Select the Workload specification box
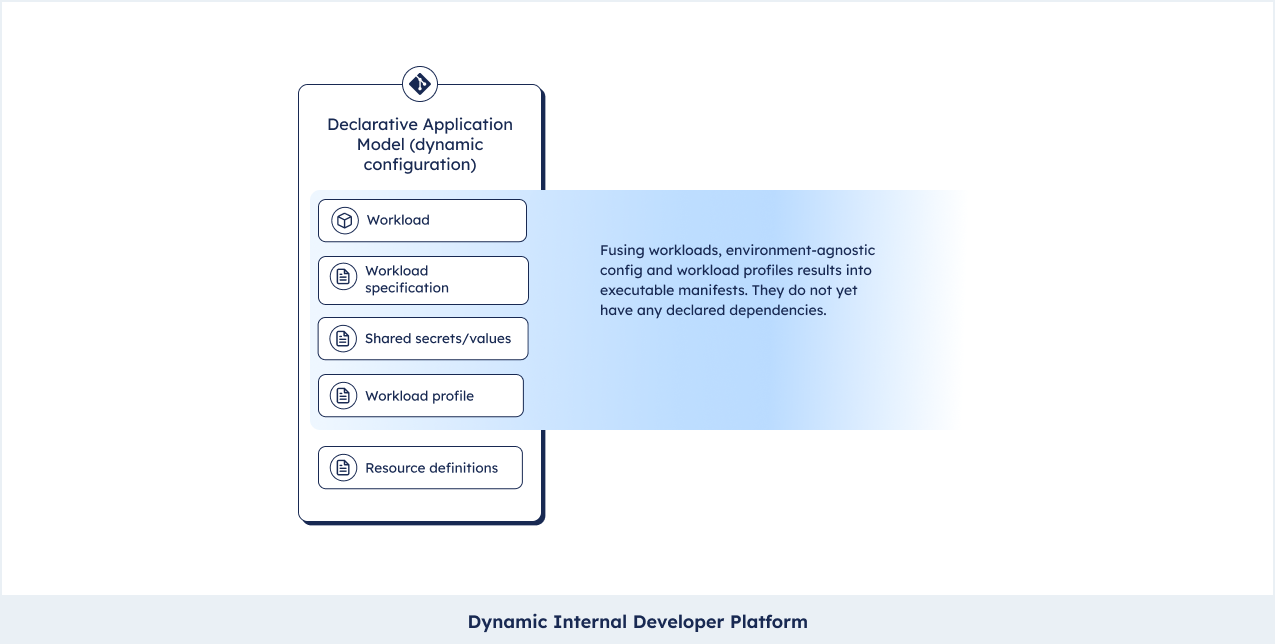1275x644 pixels. (x=423, y=280)
